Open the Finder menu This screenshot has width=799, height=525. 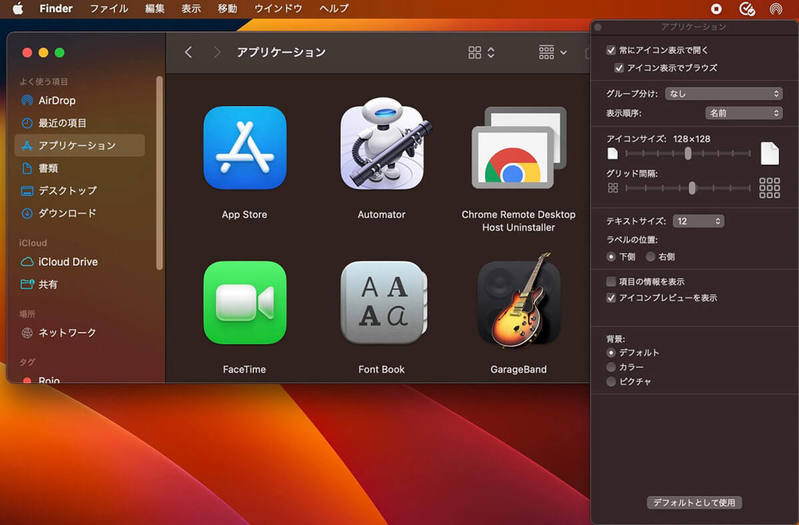56,9
